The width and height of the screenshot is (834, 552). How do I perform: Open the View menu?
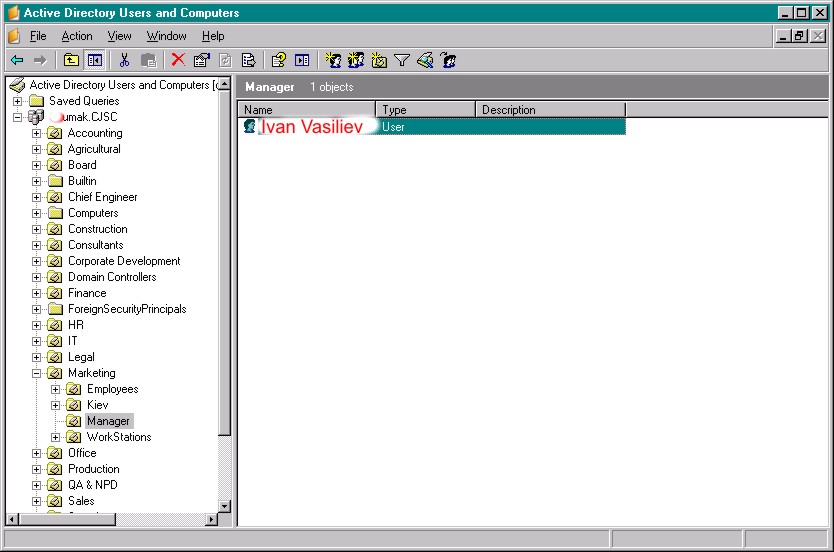point(119,36)
